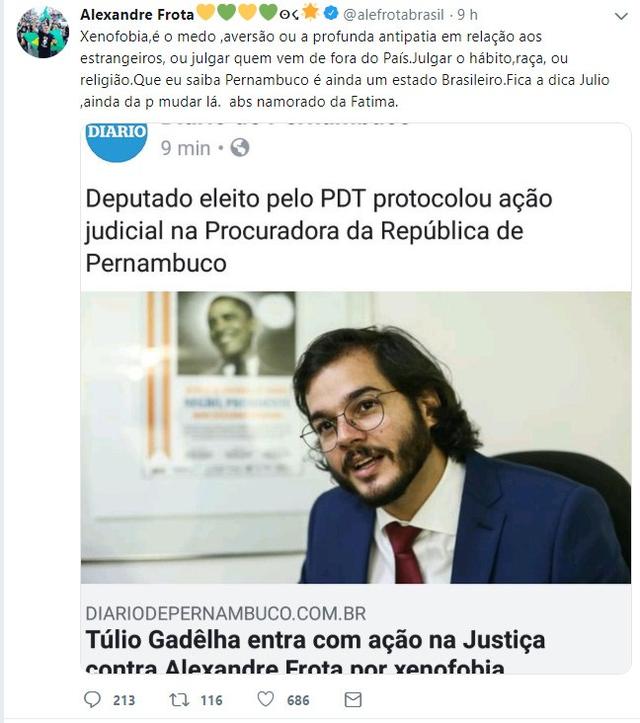Open Túlio Gadêlha article headline

click(x=315, y=652)
